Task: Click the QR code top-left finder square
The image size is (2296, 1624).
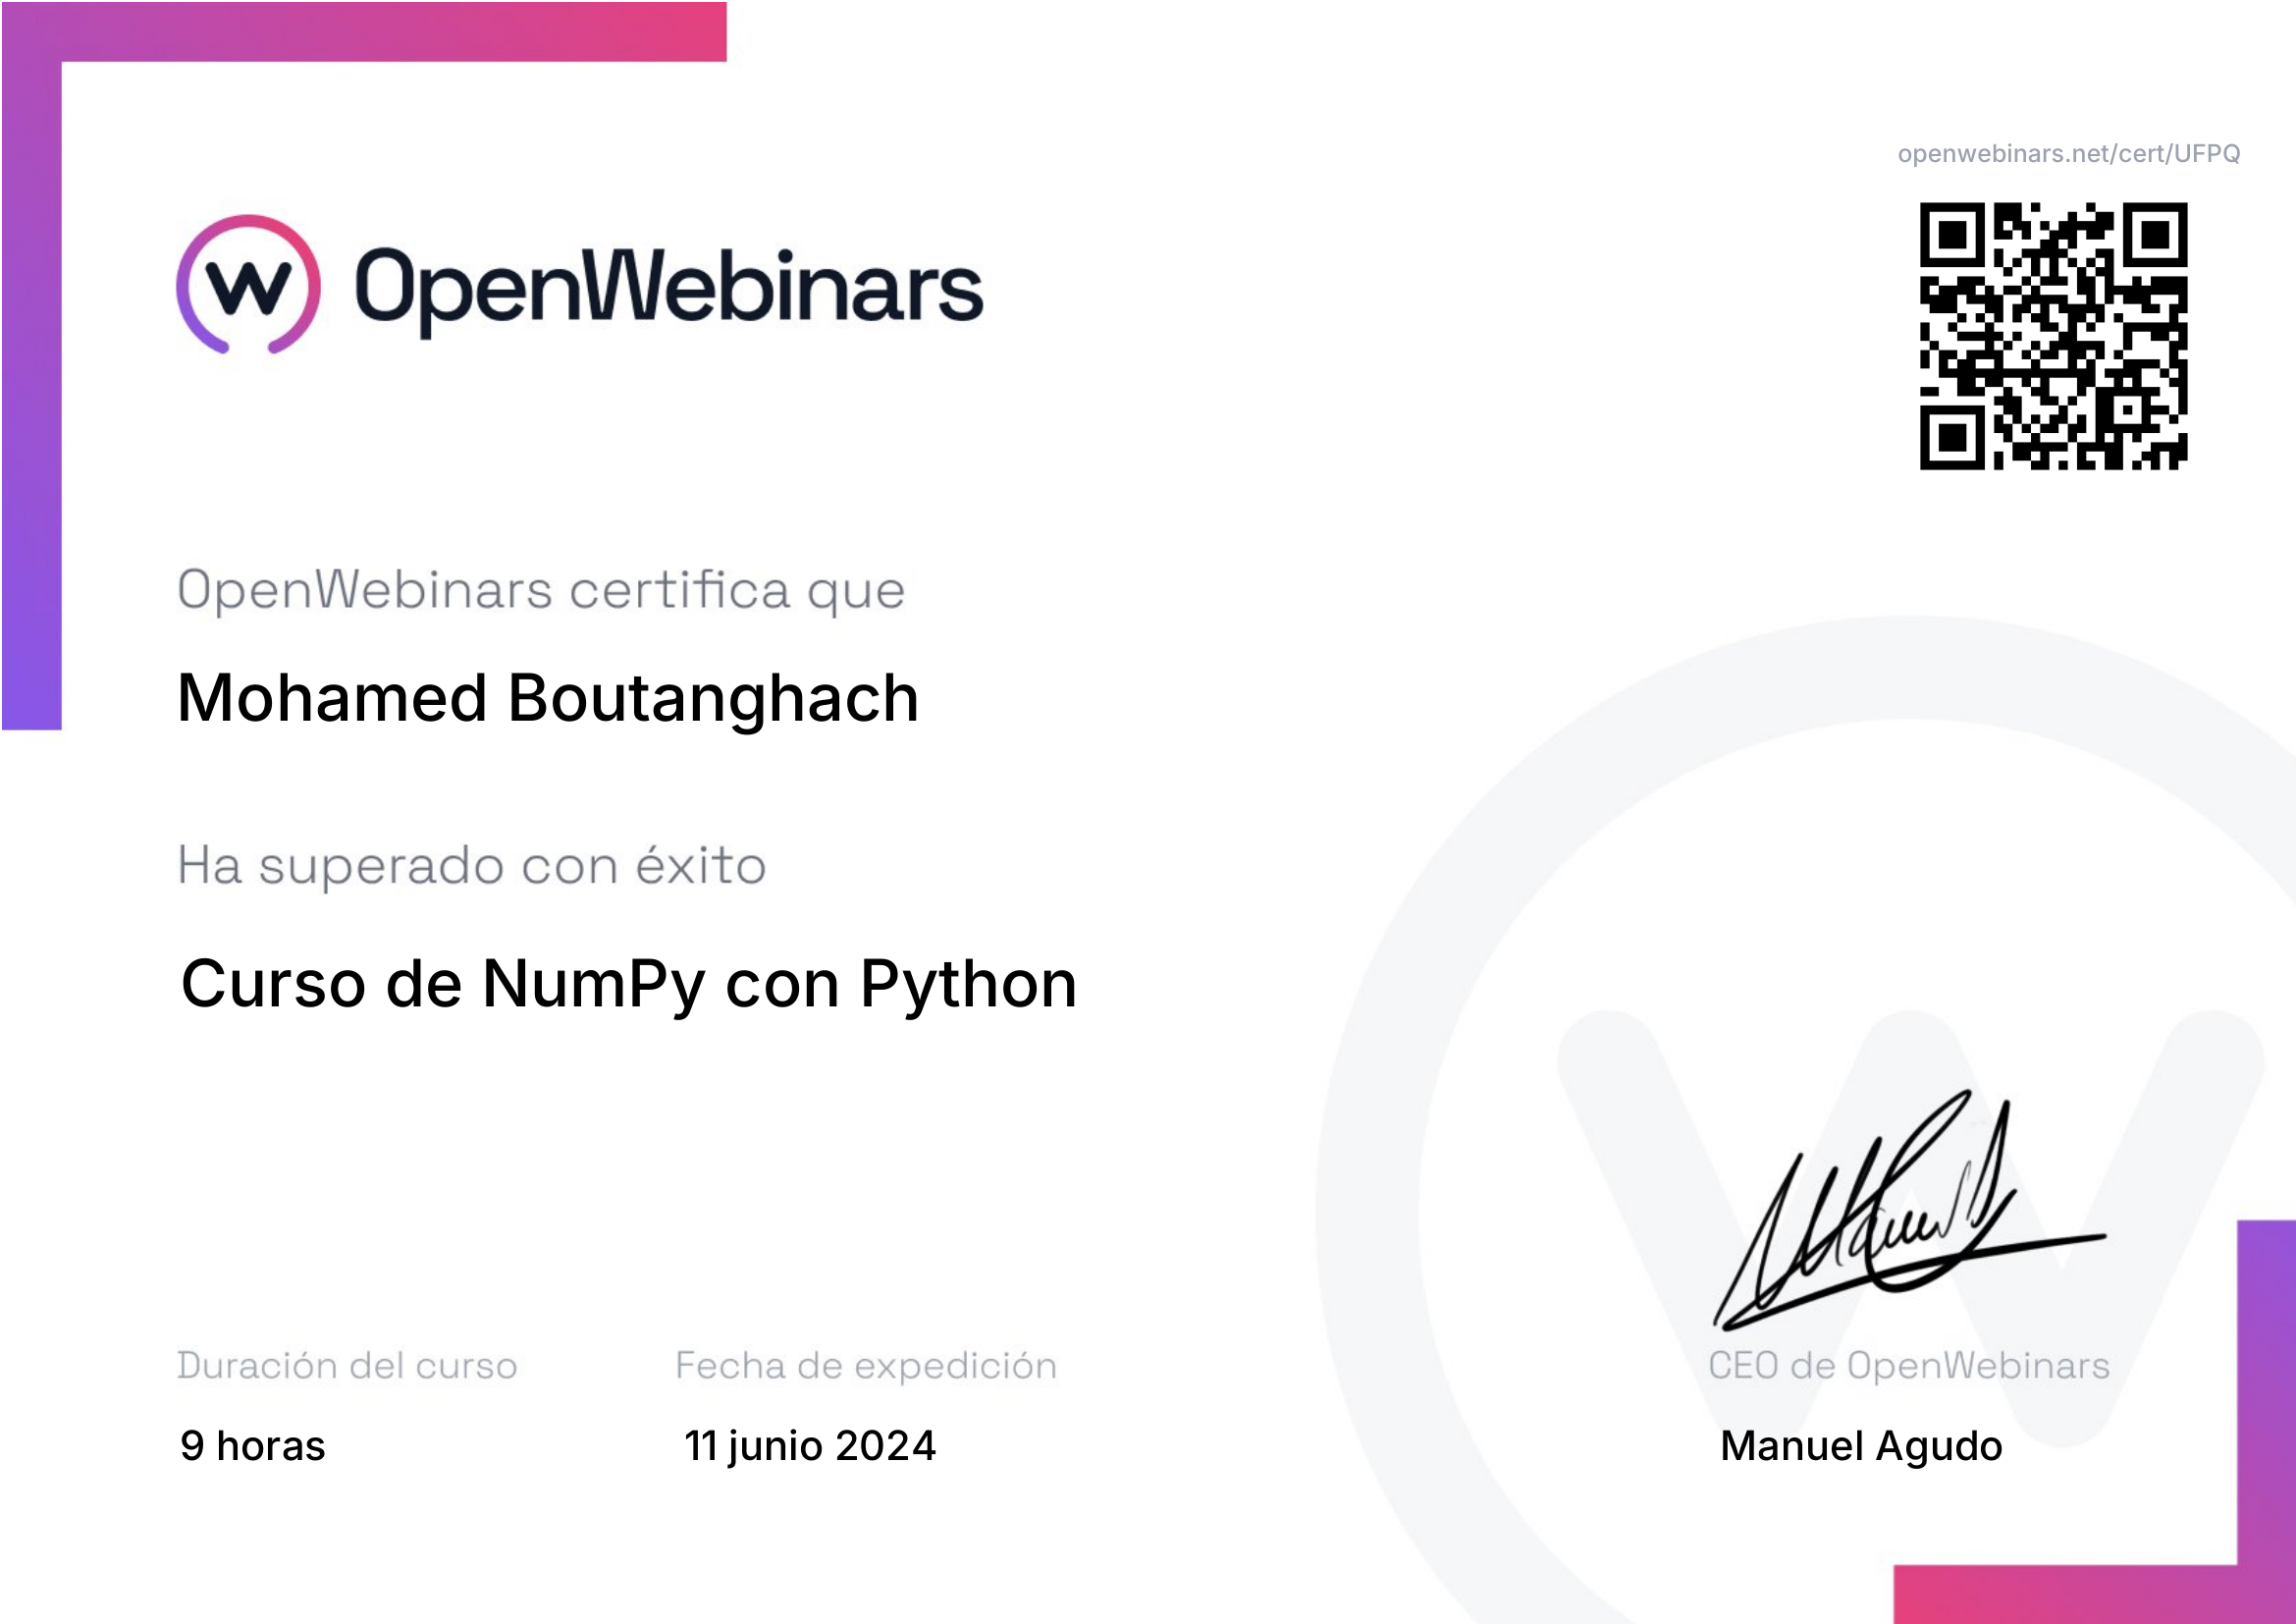Action: tap(1951, 235)
